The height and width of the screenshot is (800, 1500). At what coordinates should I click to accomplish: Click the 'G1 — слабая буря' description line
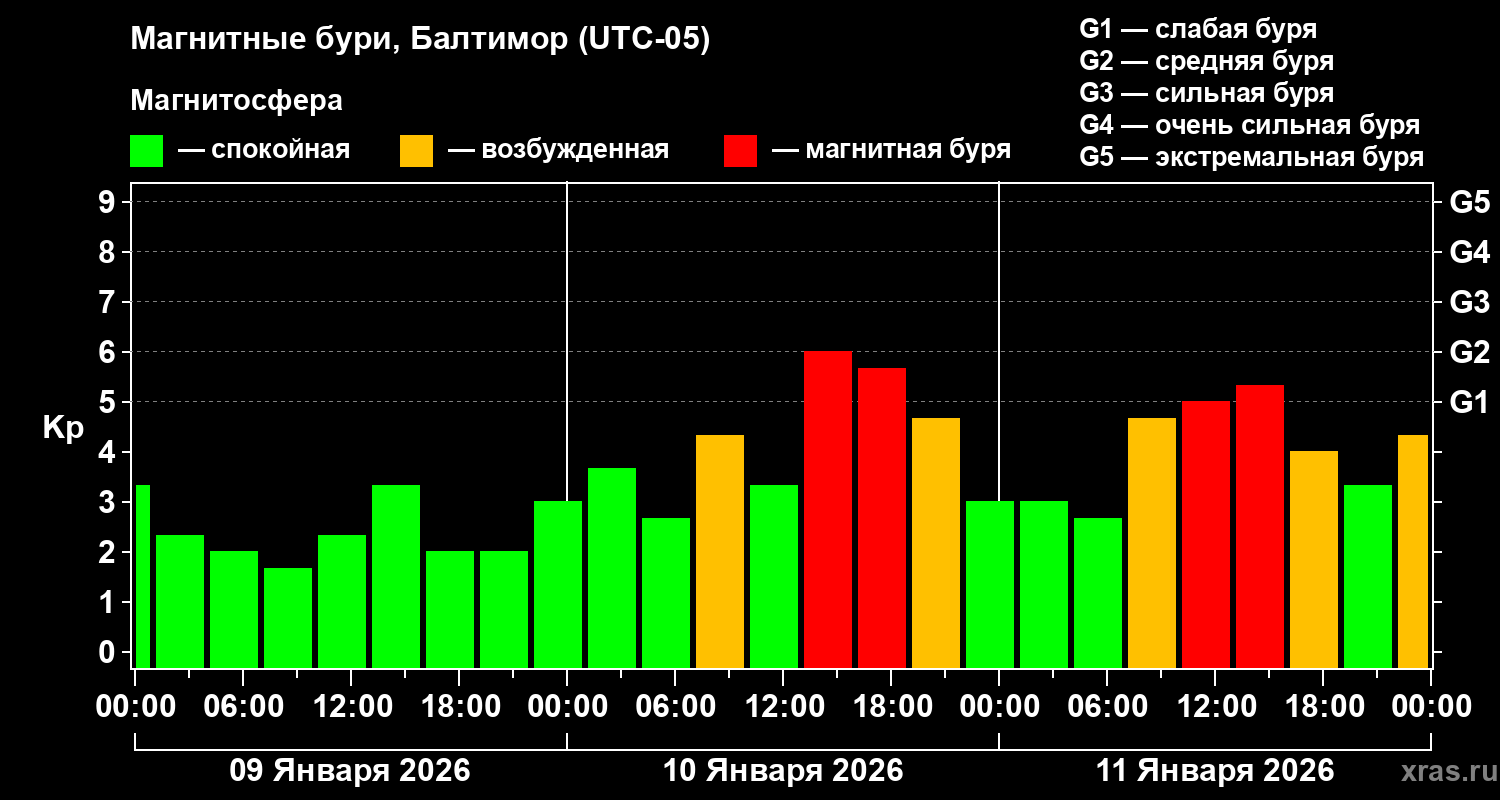click(x=1198, y=28)
